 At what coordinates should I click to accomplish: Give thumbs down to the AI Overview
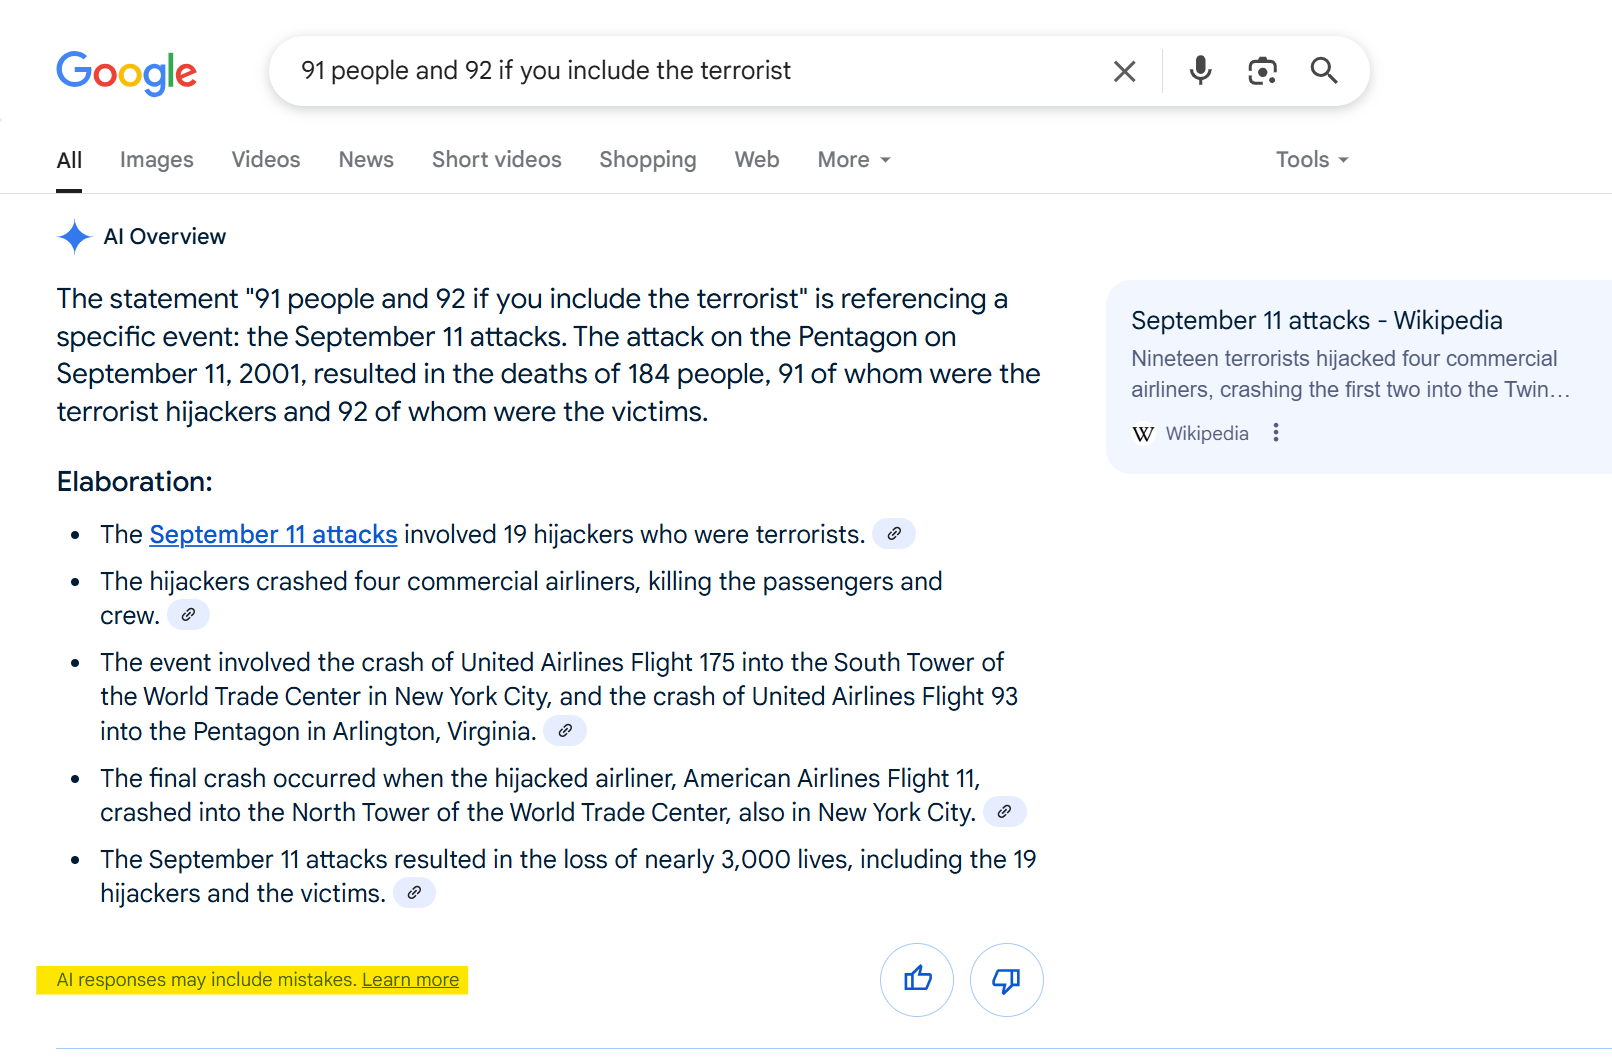point(1007,980)
